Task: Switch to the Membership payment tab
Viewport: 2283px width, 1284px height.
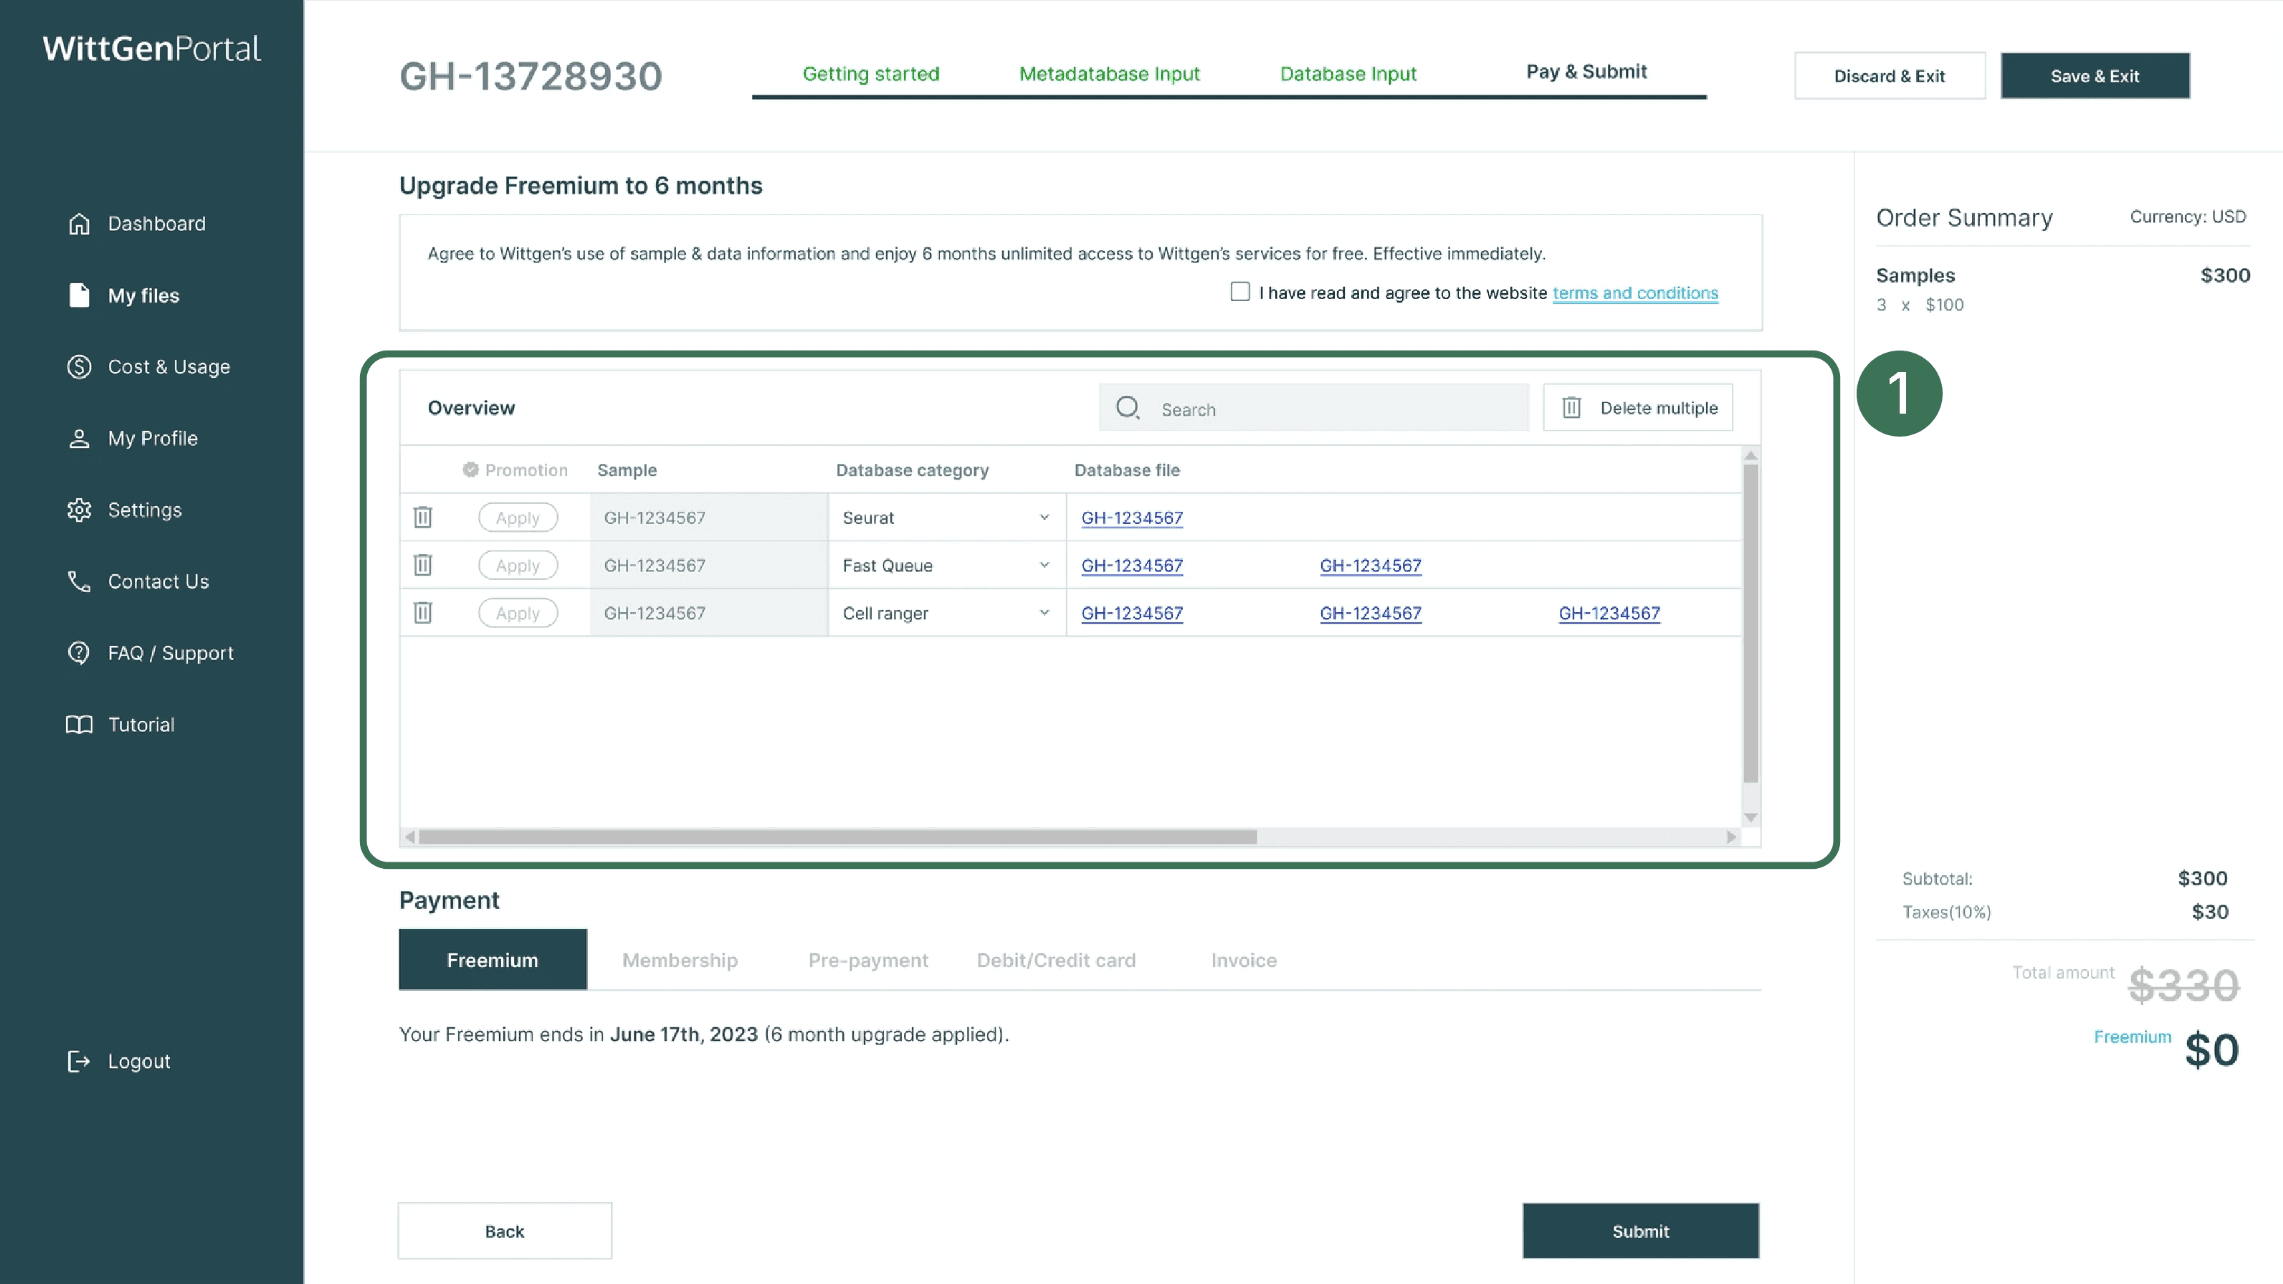Action: [680, 960]
